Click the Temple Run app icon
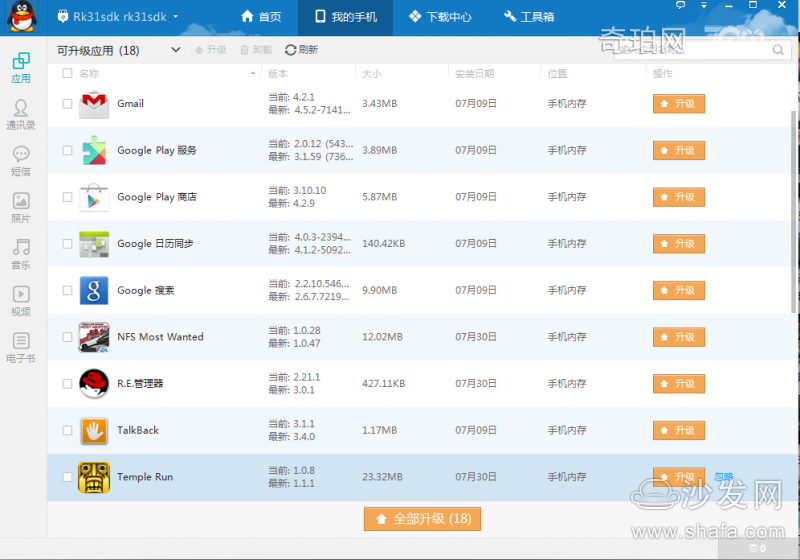Screen dimensions: 800x560 tap(94, 477)
